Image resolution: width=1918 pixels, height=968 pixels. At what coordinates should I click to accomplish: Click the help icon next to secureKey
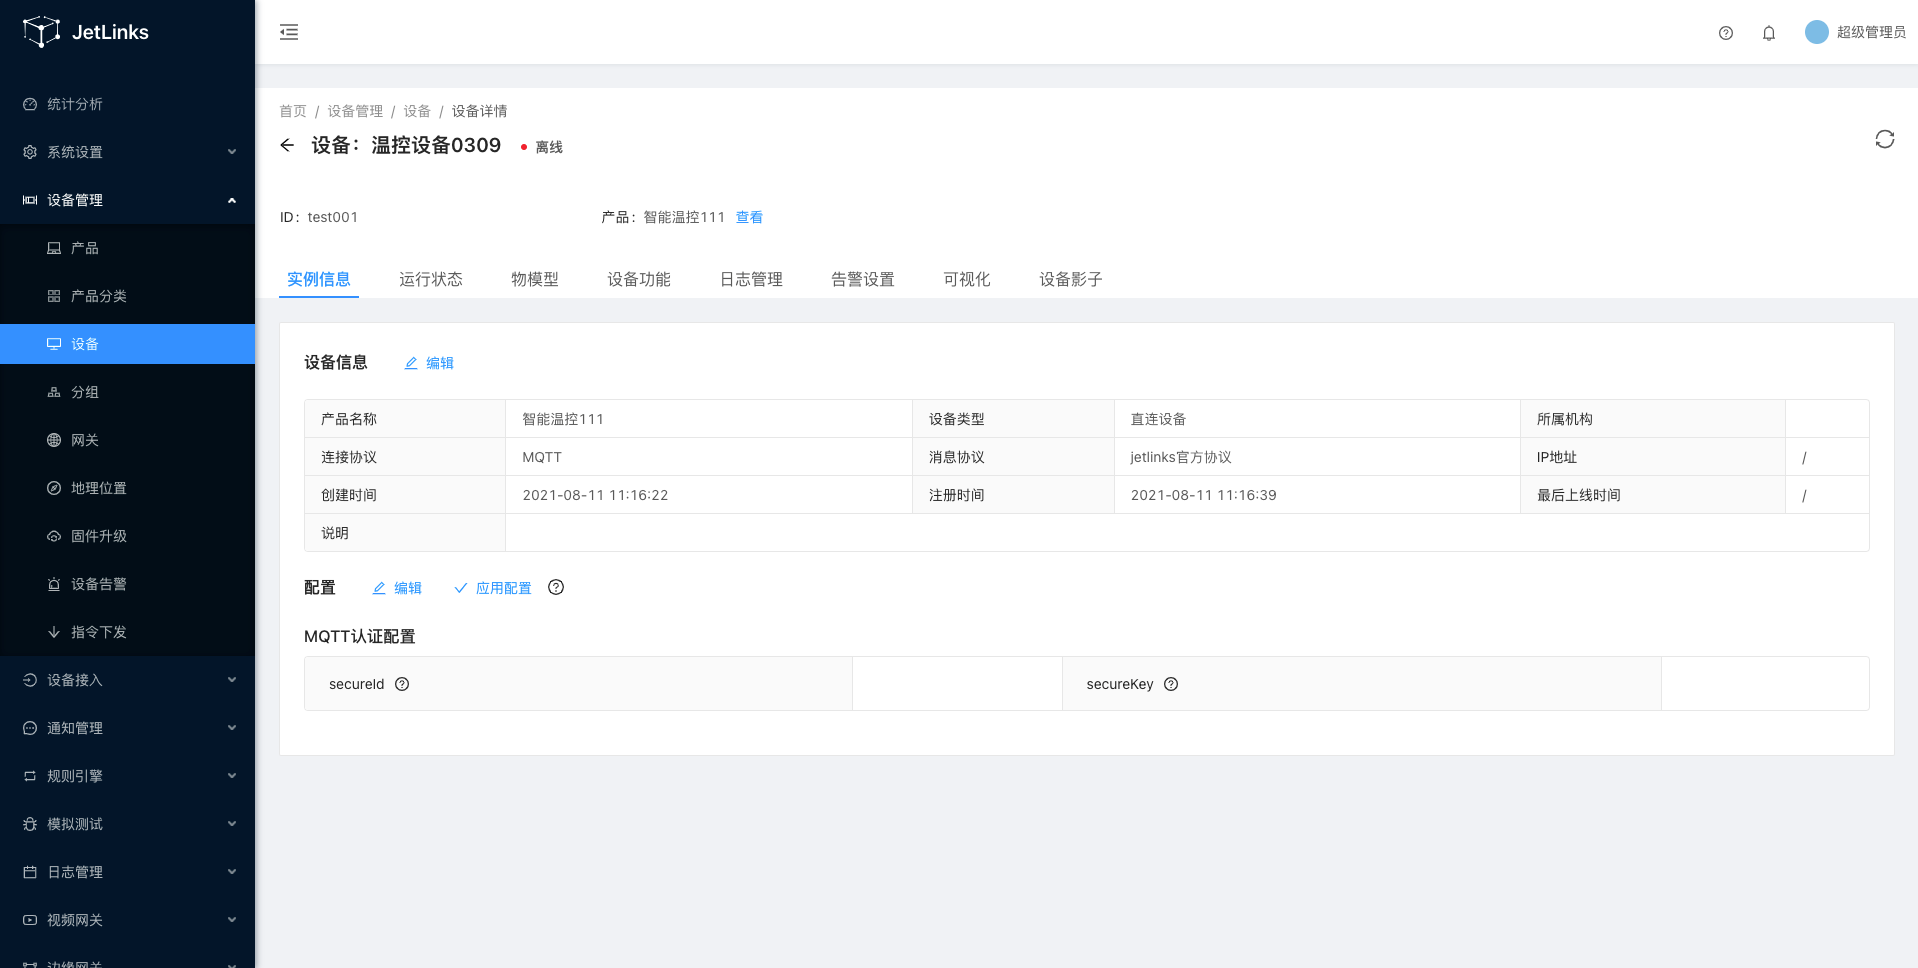[1171, 684]
